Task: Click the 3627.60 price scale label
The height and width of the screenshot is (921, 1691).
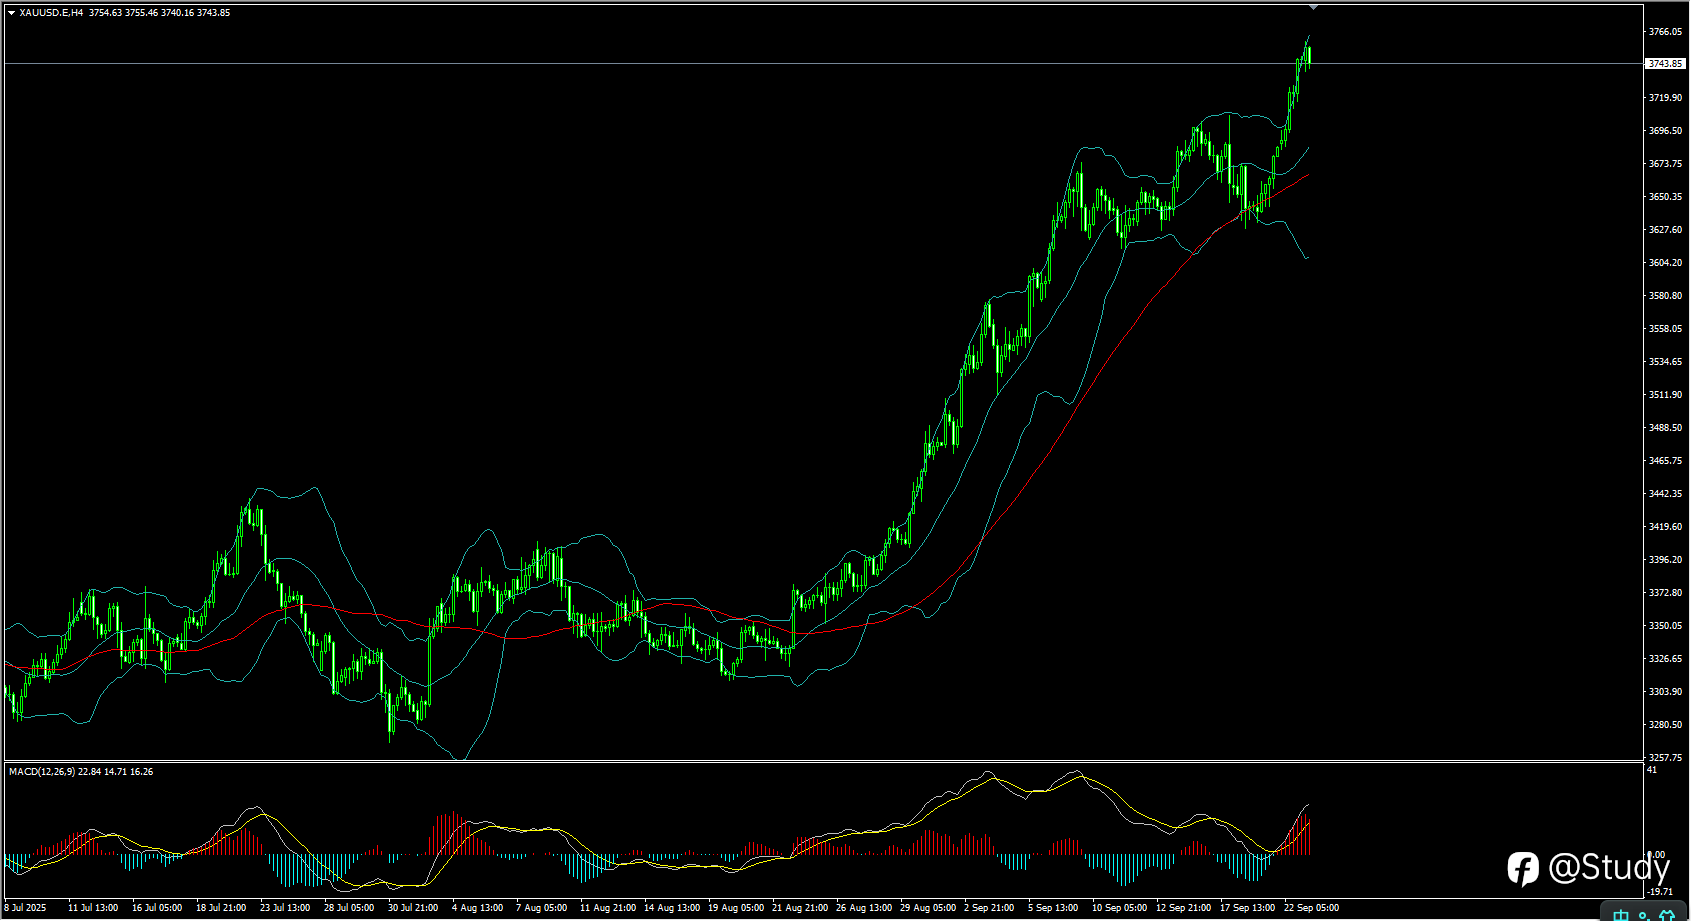Action: (x=1665, y=230)
